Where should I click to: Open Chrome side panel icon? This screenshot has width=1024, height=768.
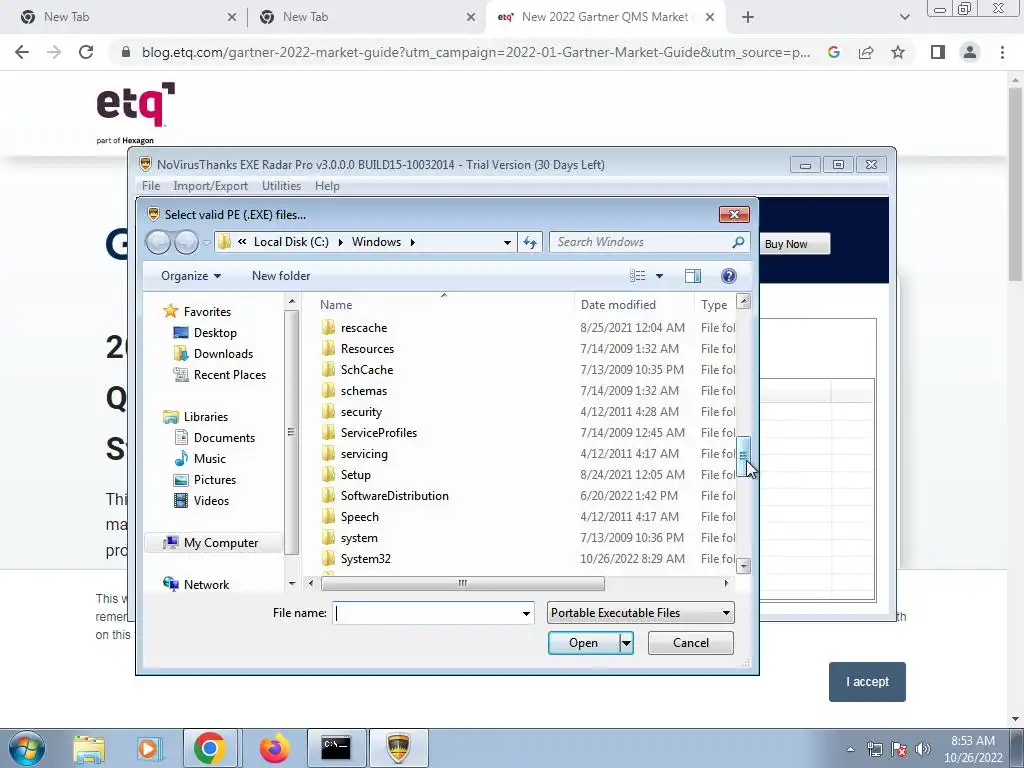[x=938, y=52]
